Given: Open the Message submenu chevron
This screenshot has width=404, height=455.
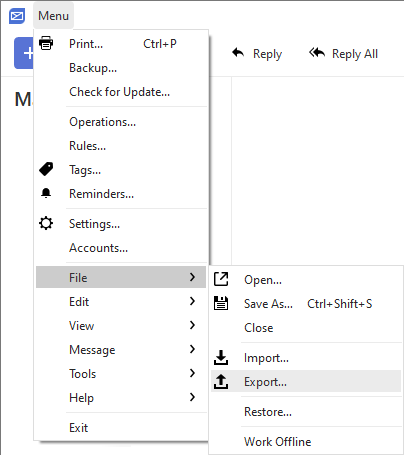Looking at the screenshot, I should tap(192, 349).
